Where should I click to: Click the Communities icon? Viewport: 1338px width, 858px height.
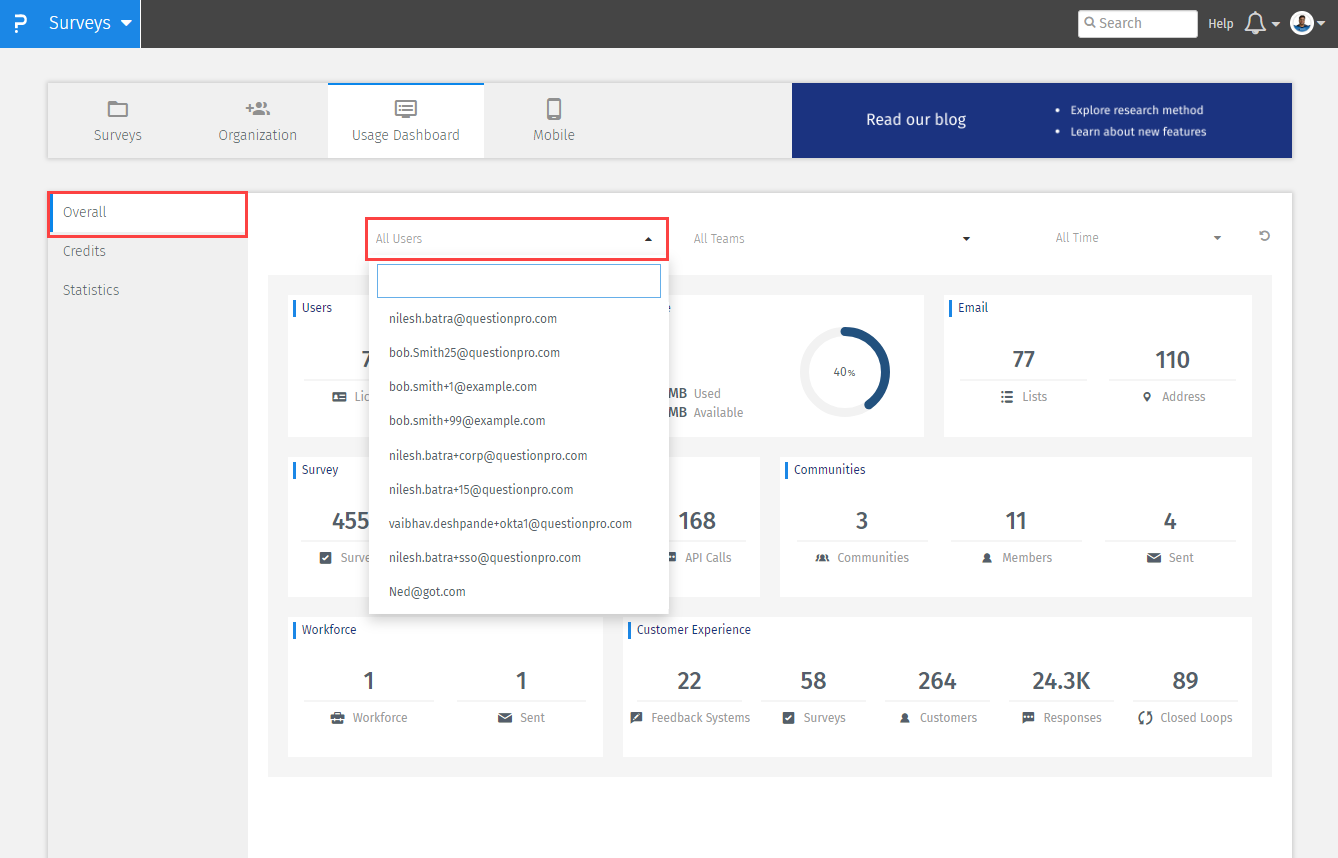825,557
